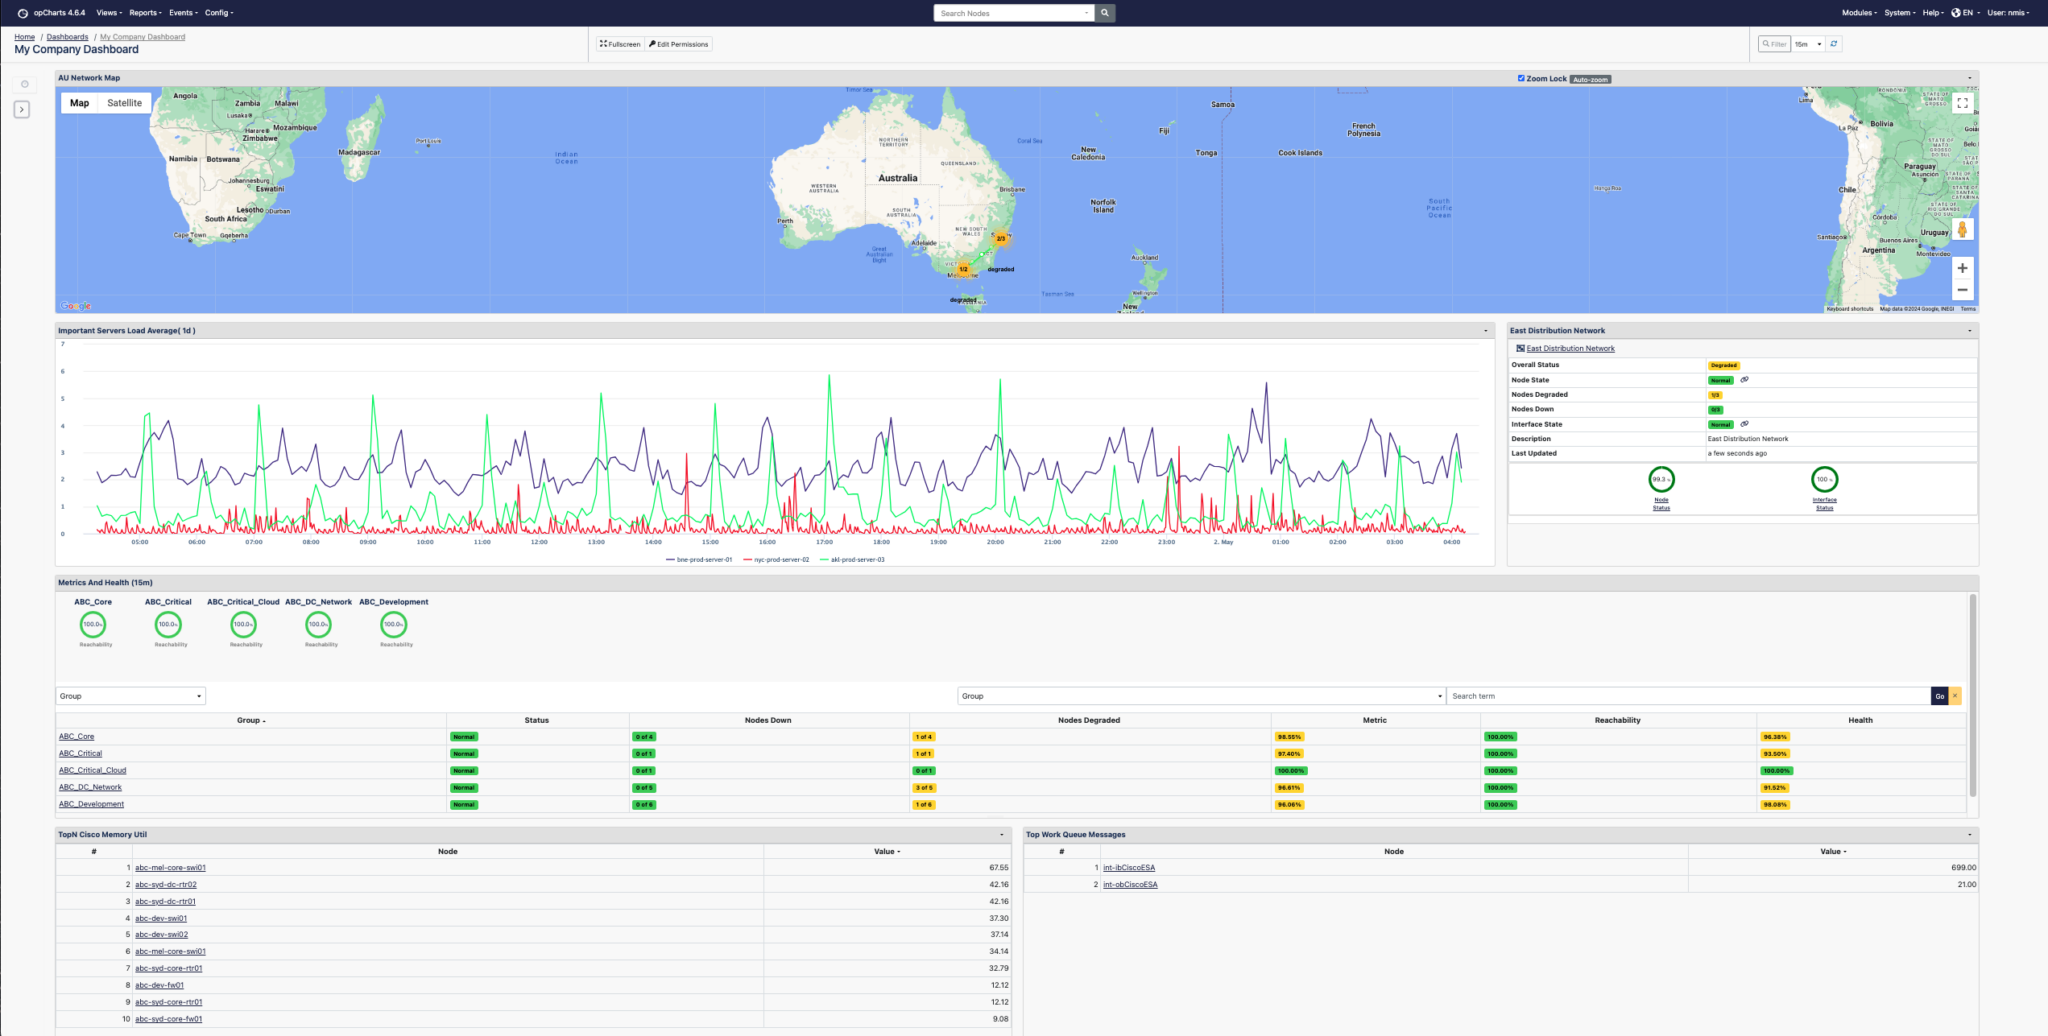
Task: Uncheck the Zoom Lock checkbox
Action: coord(1521,78)
